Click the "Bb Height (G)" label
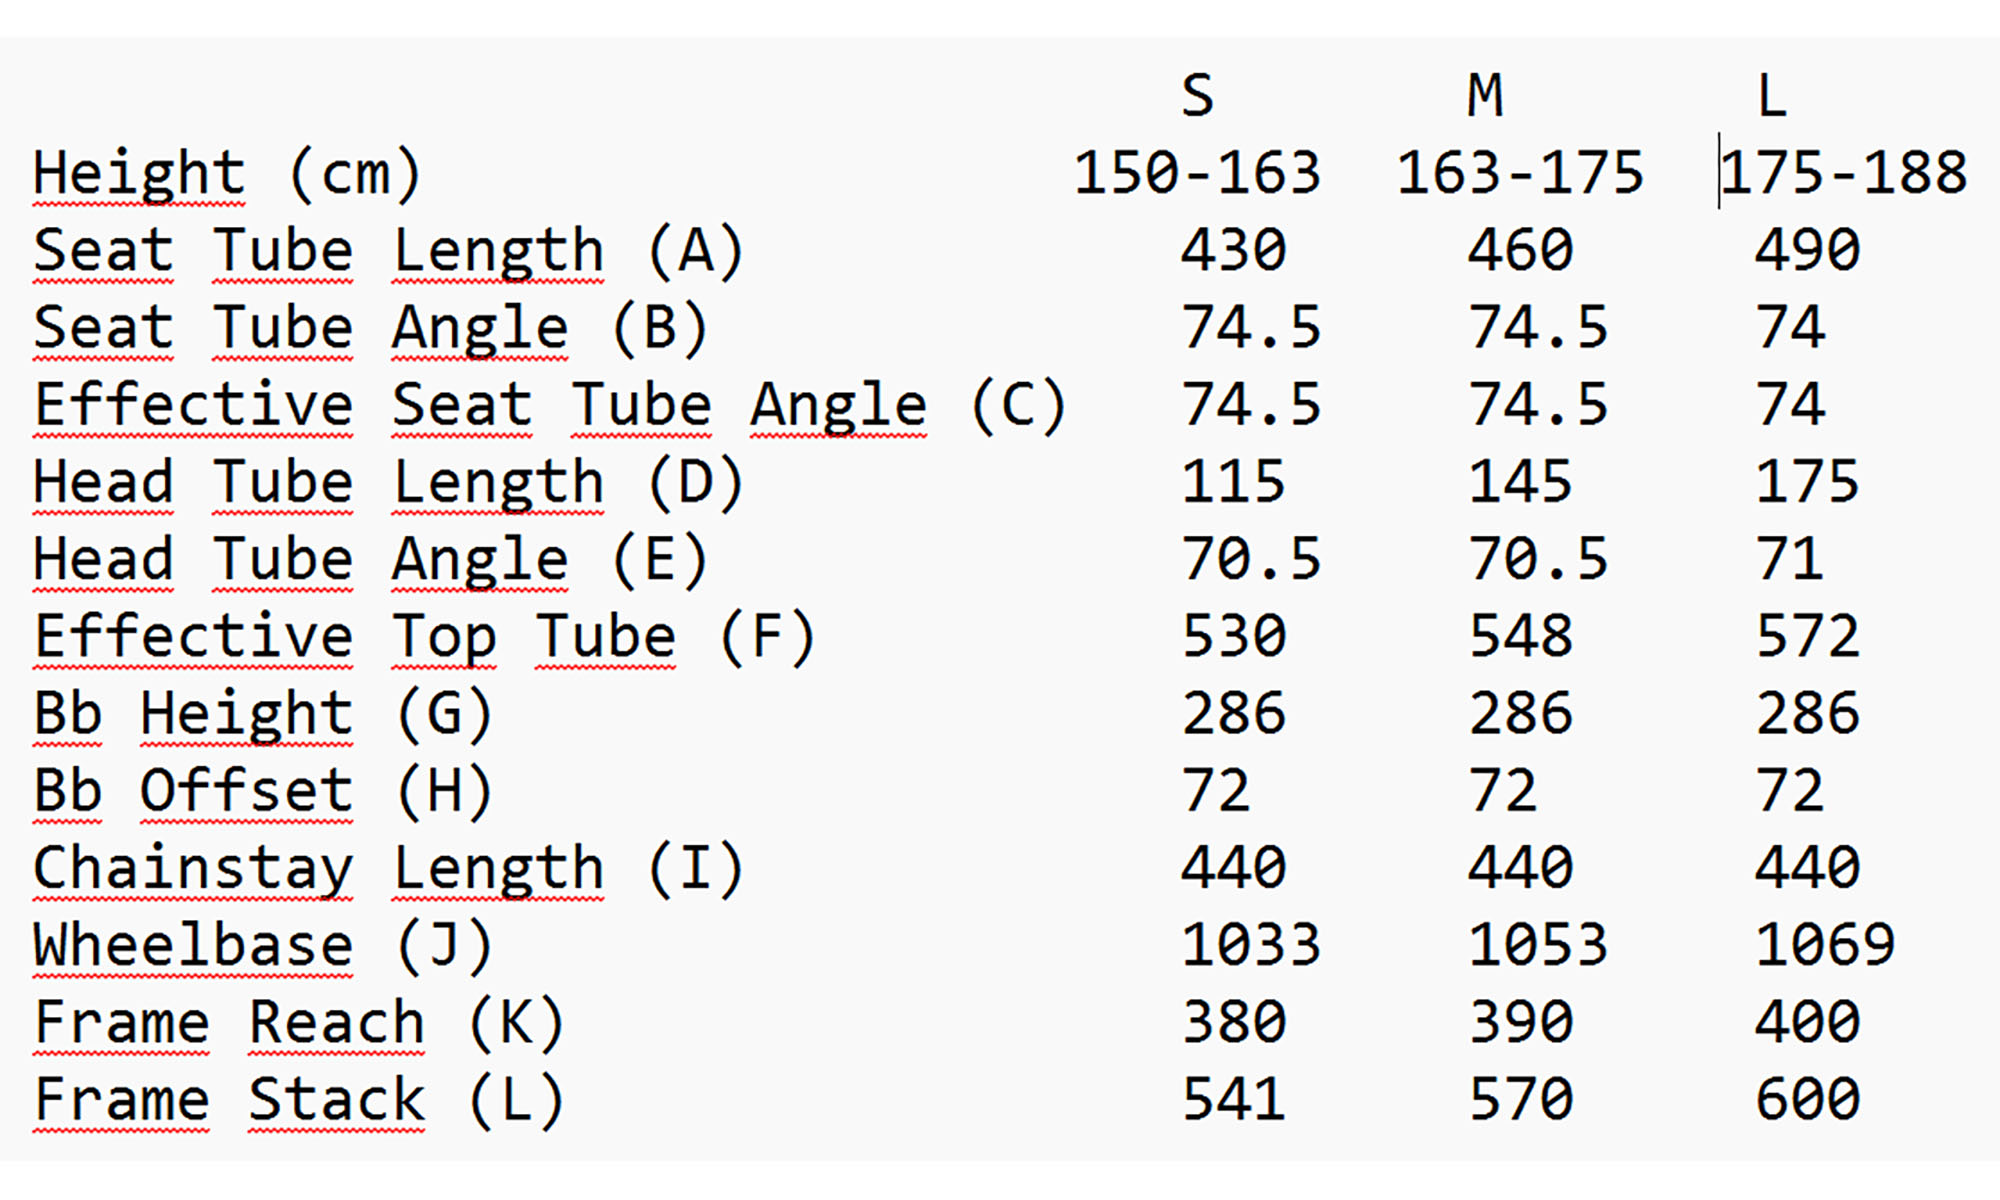2000x1200 pixels. tap(262, 714)
